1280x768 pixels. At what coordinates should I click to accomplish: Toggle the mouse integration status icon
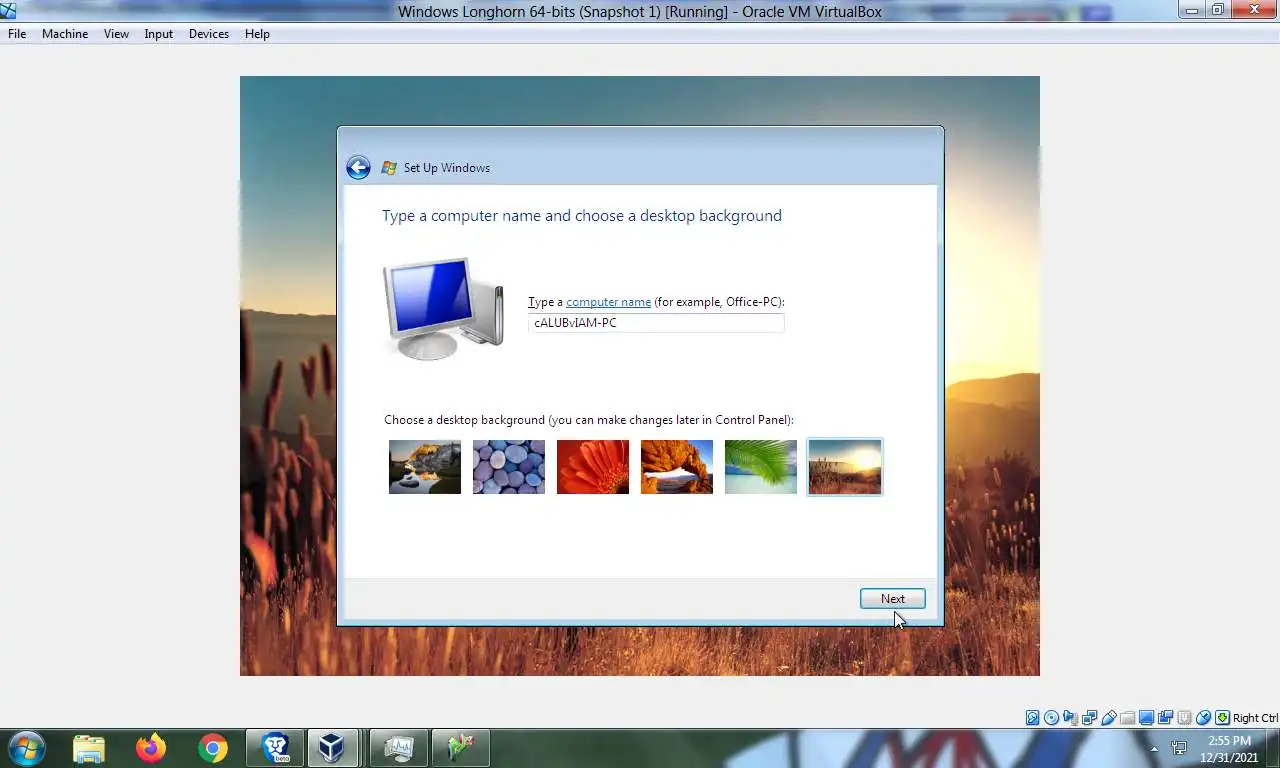[1203, 718]
